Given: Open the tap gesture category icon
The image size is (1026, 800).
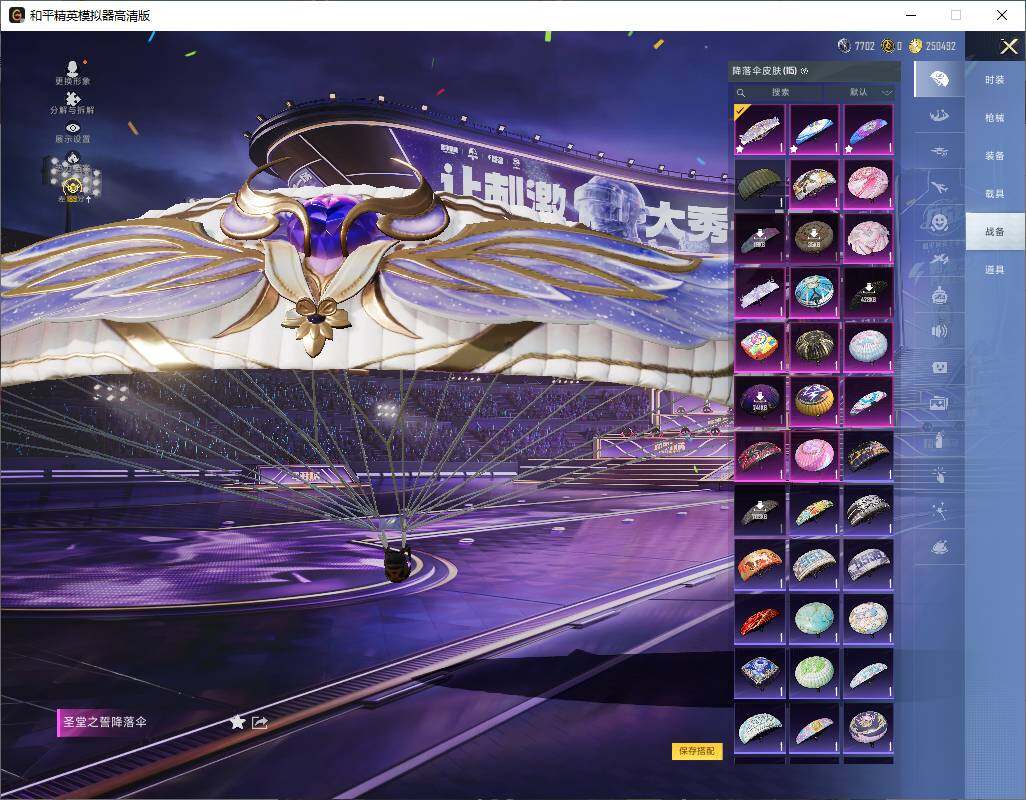Looking at the screenshot, I should point(939,475).
